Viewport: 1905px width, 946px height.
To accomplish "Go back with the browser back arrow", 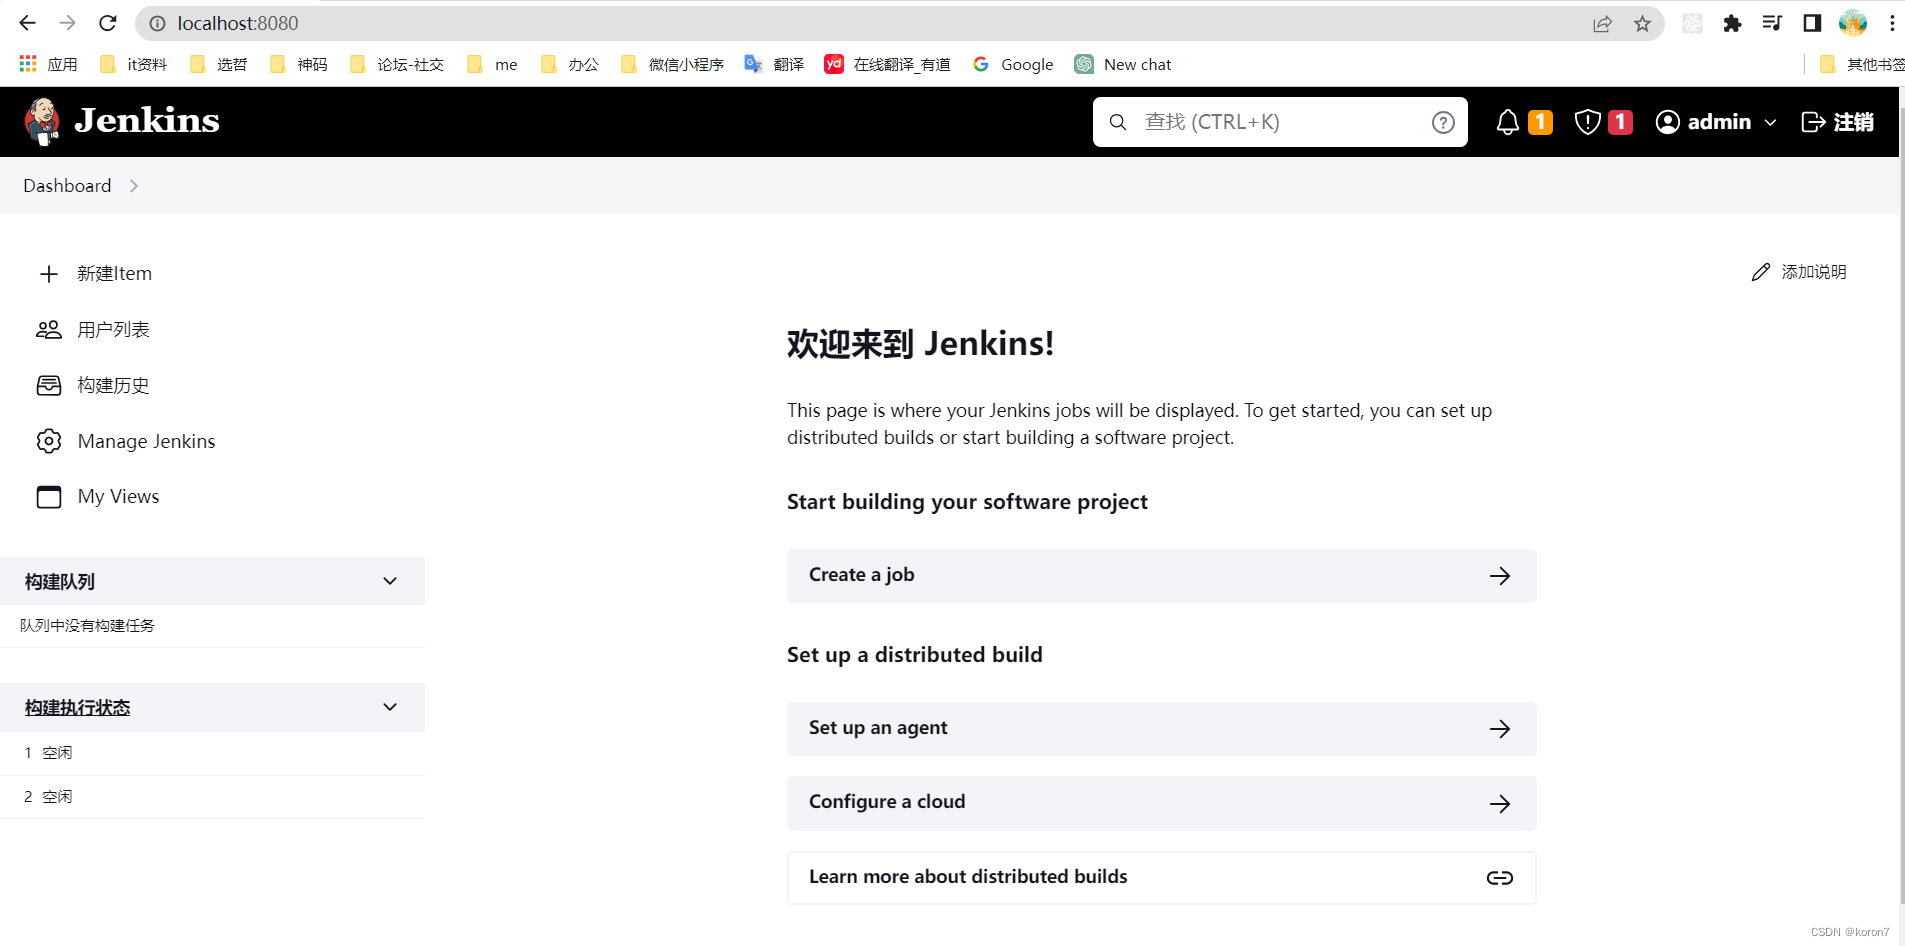I will pyautogui.click(x=27, y=23).
